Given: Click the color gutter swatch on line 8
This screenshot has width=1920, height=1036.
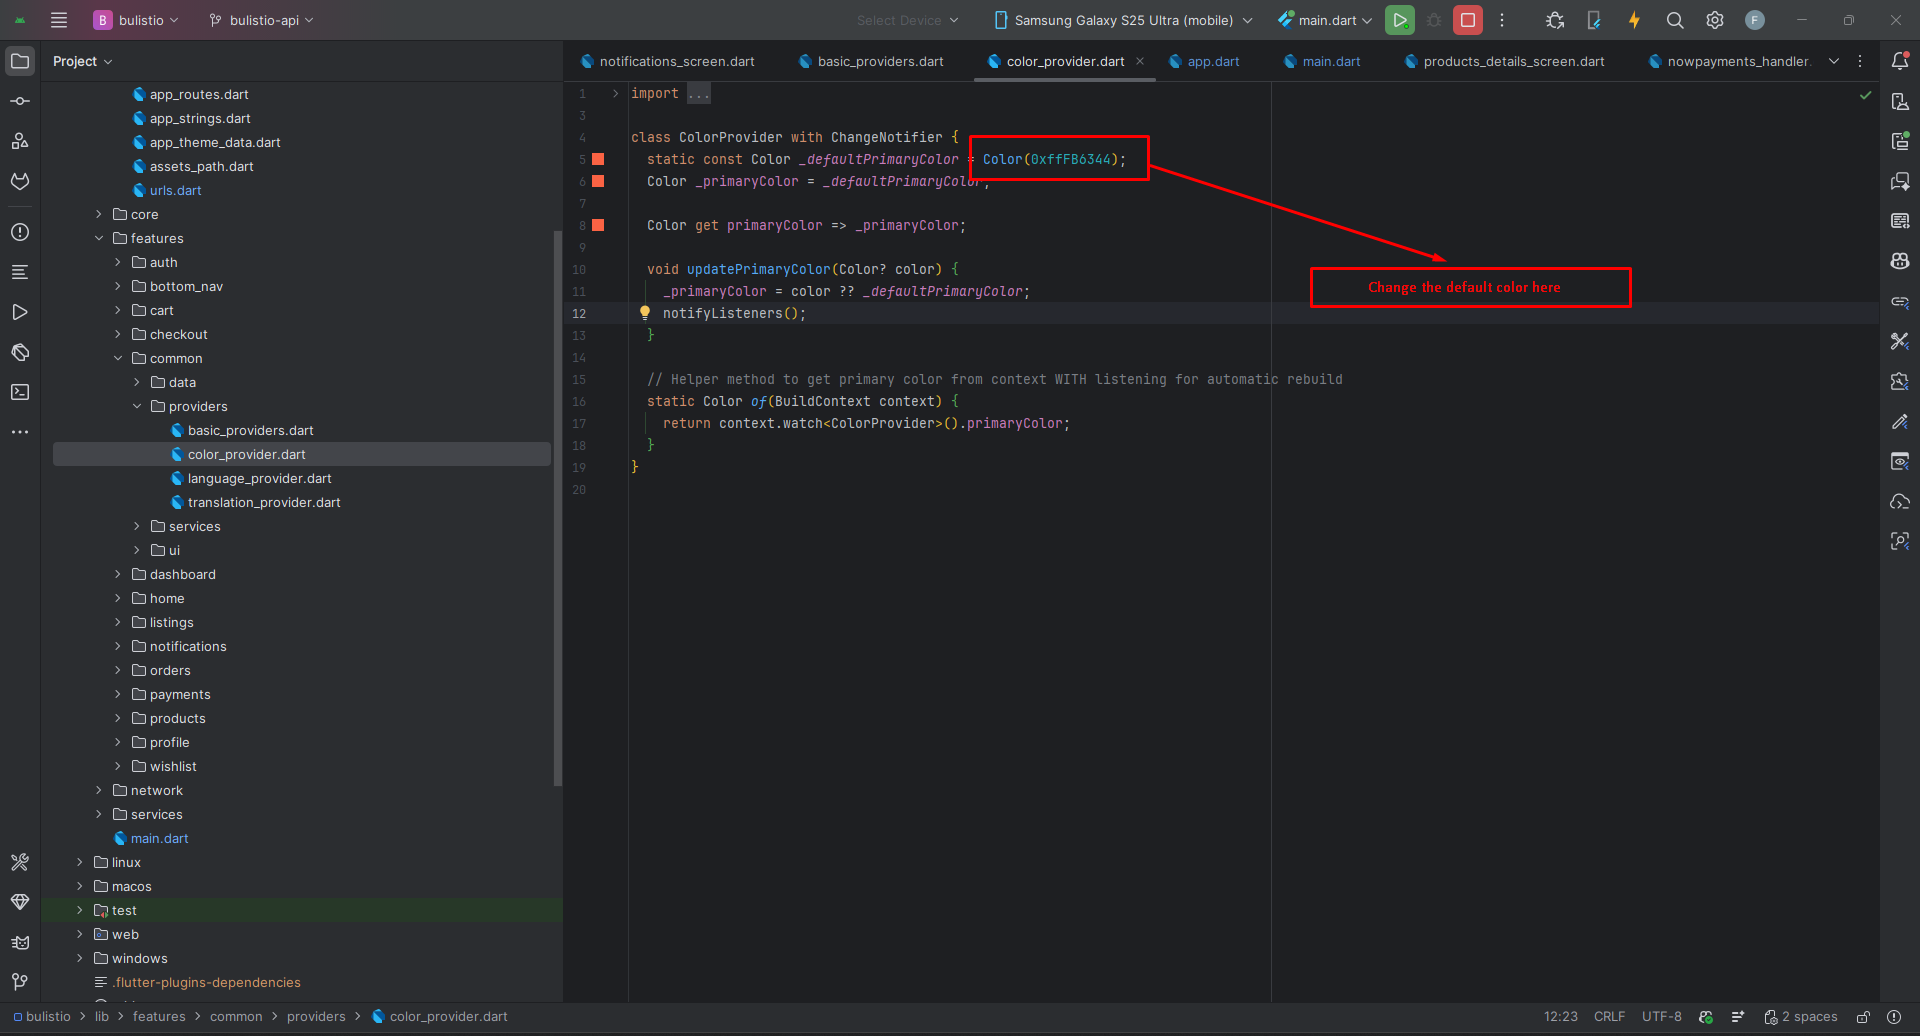Looking at the screenshot, I should click(598, 225).
